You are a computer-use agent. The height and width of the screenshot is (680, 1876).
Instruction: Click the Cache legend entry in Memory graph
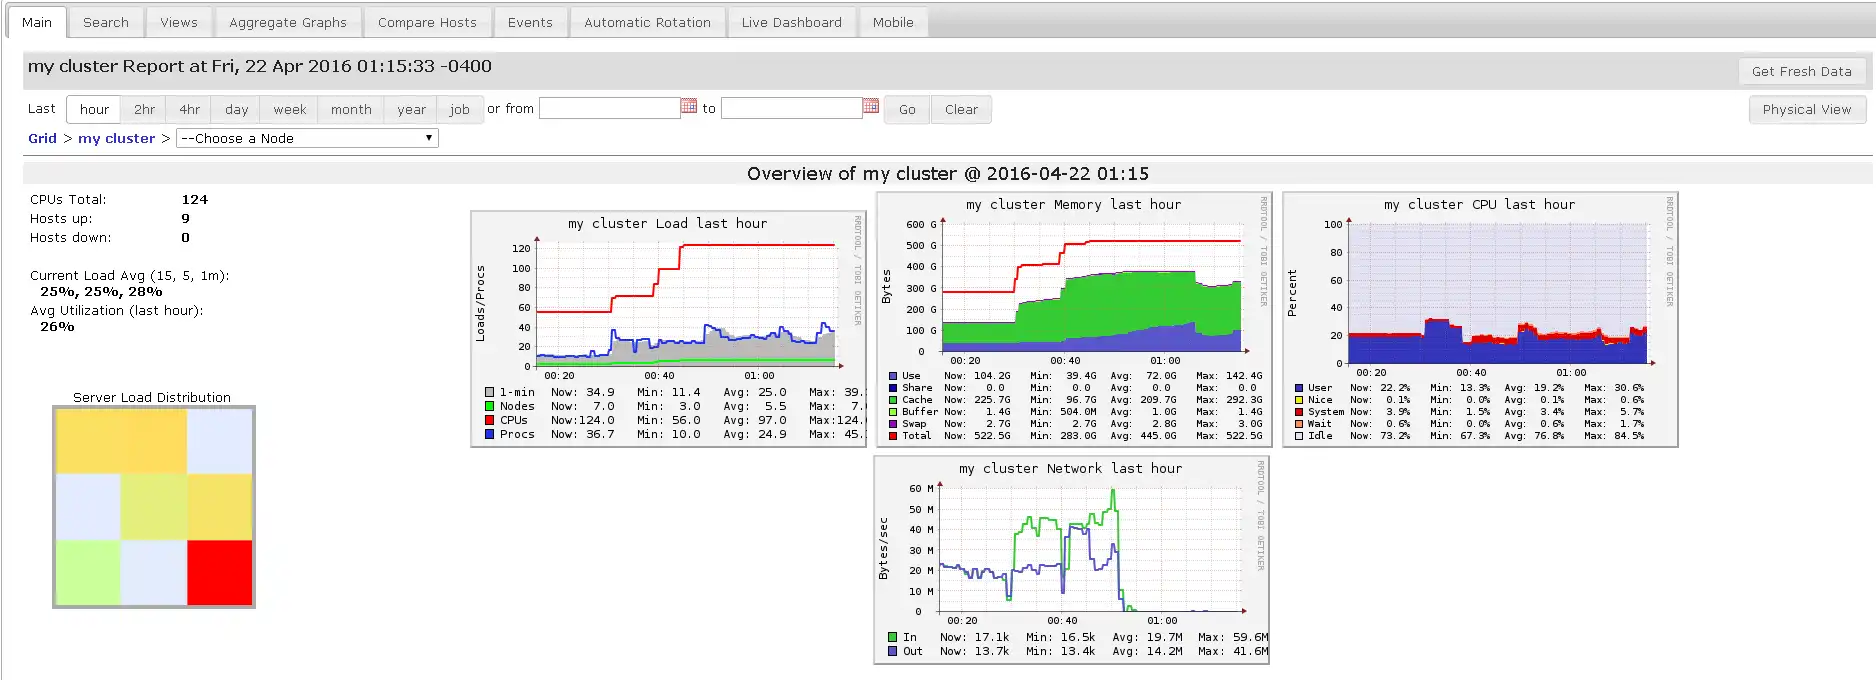coord(910,399)
